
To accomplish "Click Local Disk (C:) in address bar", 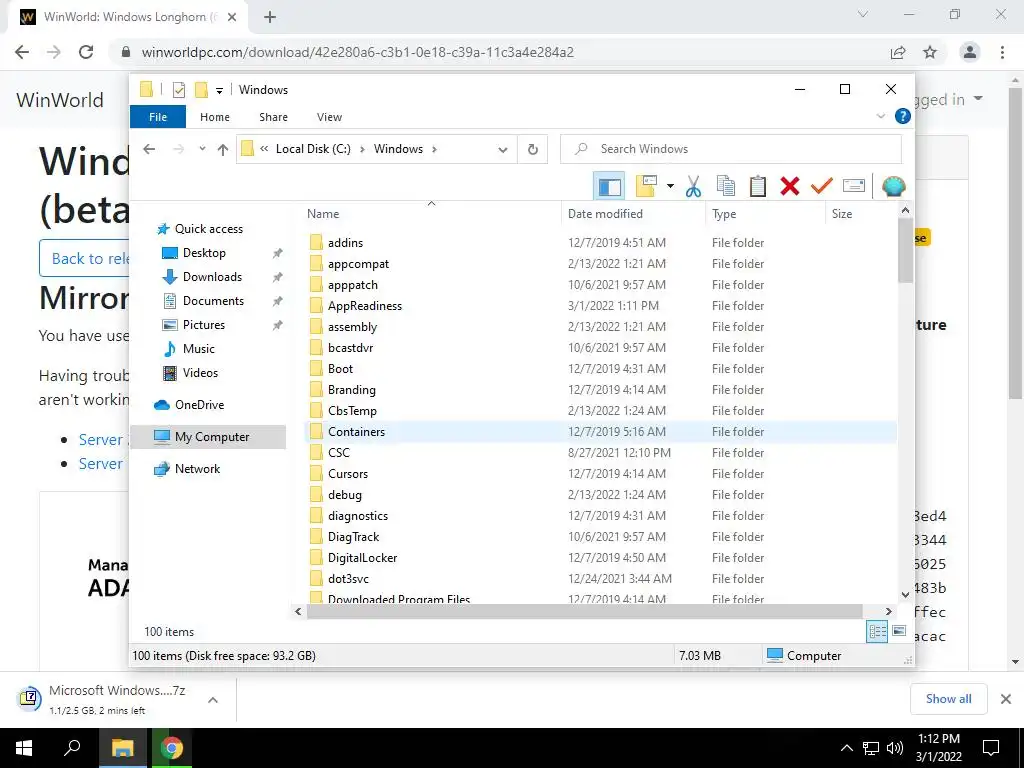I will [313, 149].
